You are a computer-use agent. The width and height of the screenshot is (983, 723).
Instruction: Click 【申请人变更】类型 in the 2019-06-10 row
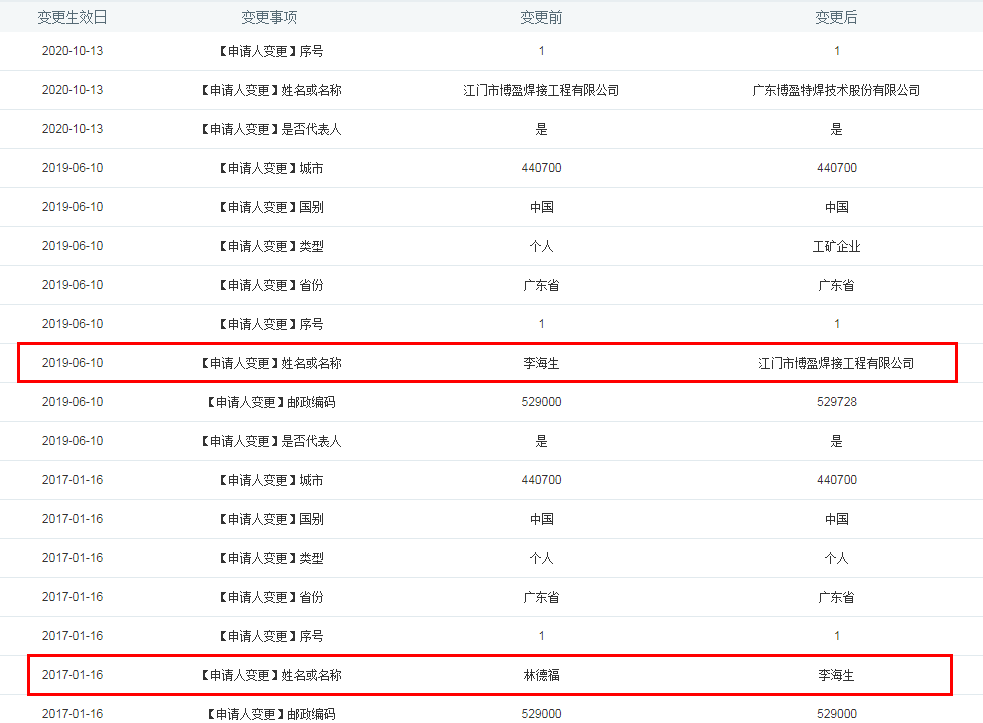(x=271, y=246)
